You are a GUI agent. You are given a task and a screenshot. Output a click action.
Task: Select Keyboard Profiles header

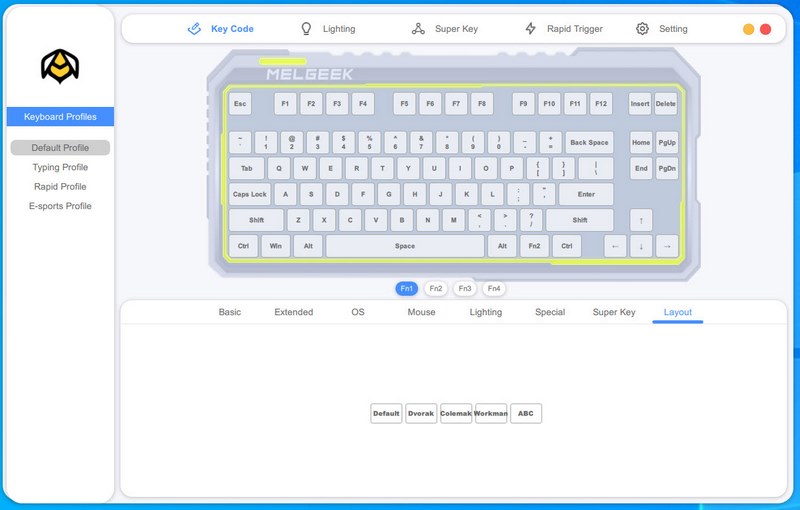click(60, 117)
